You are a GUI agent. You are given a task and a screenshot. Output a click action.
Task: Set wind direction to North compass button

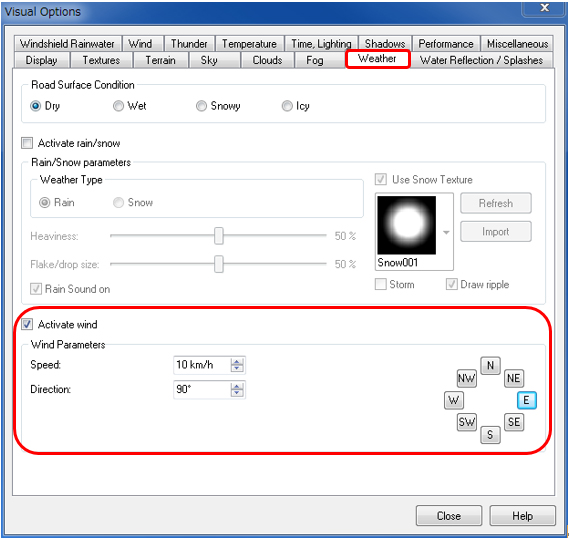pyautogui.click(x=490, y=365)
